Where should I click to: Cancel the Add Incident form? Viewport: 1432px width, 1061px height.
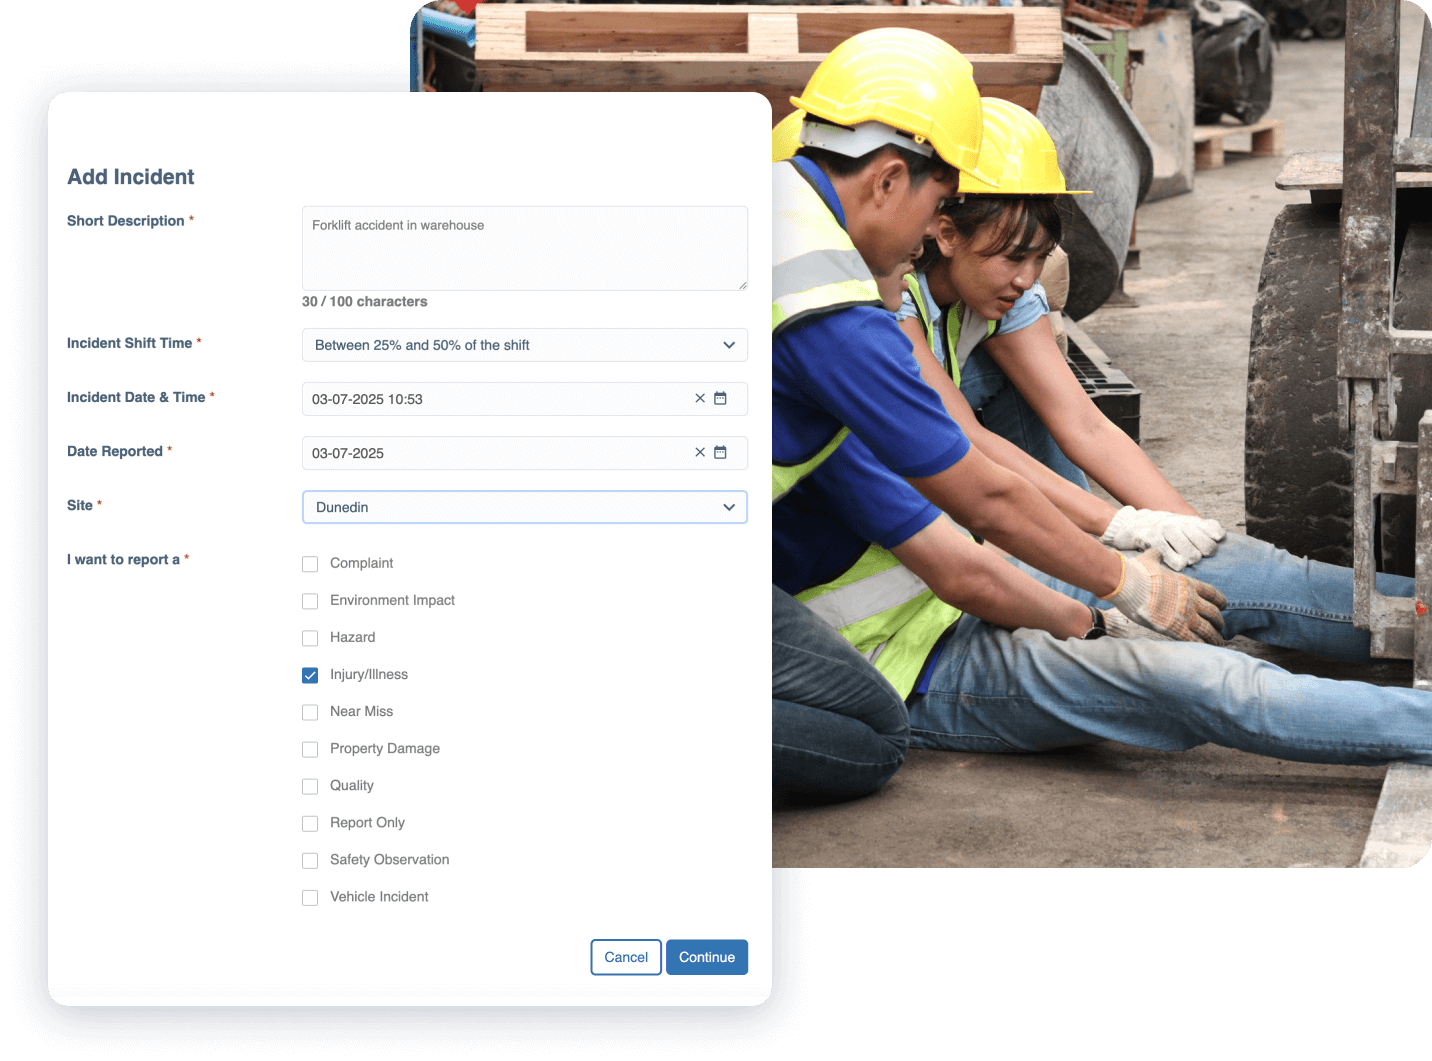(x=626, y=957)
